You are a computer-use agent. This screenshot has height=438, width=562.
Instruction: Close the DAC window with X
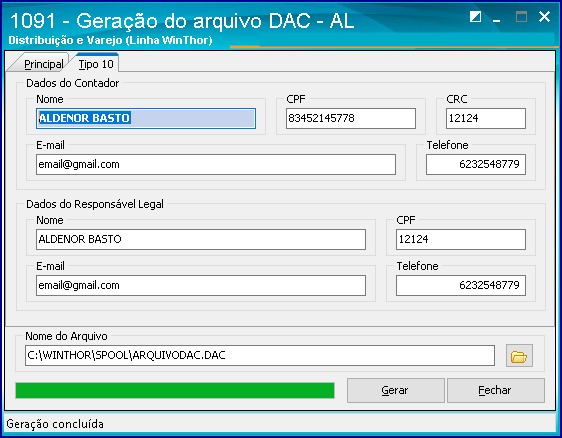point(544,16)
